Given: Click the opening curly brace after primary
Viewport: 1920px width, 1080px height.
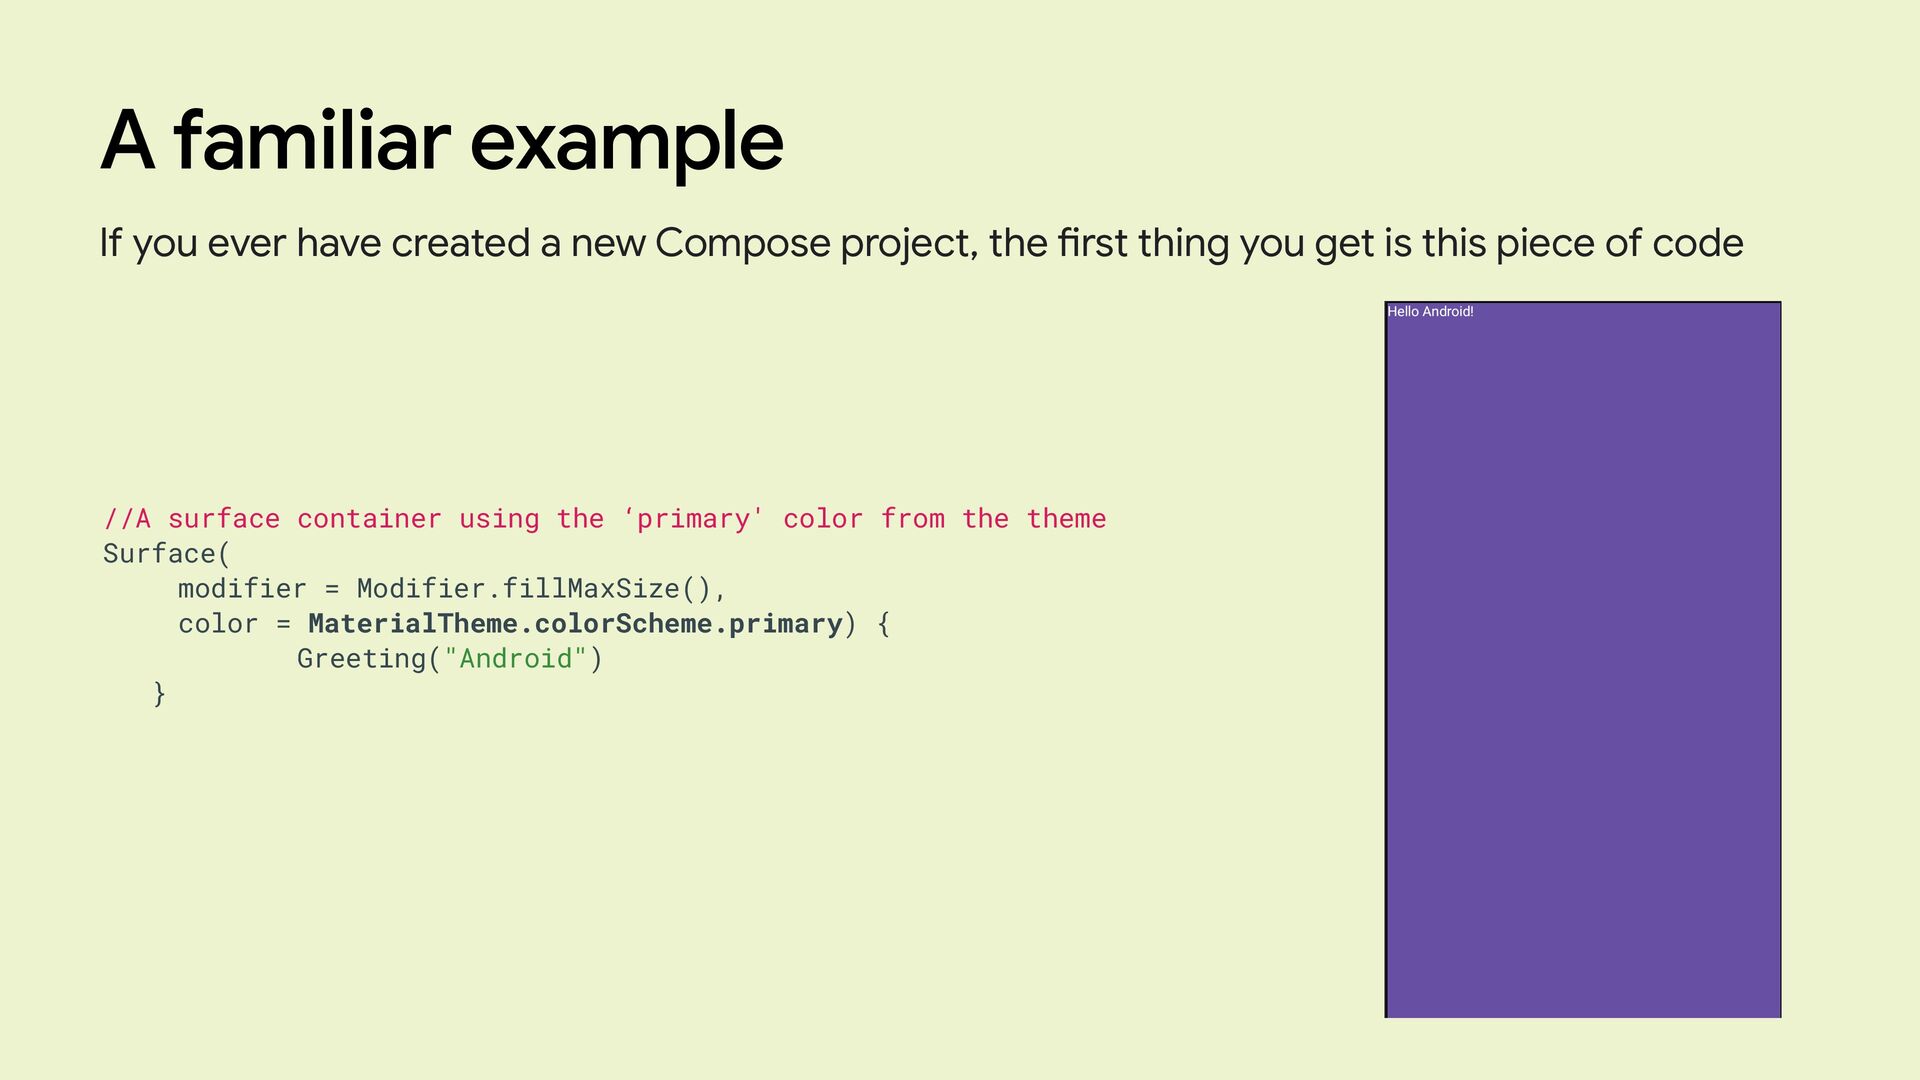Looking at the screenshot, I should click(883, 624).
